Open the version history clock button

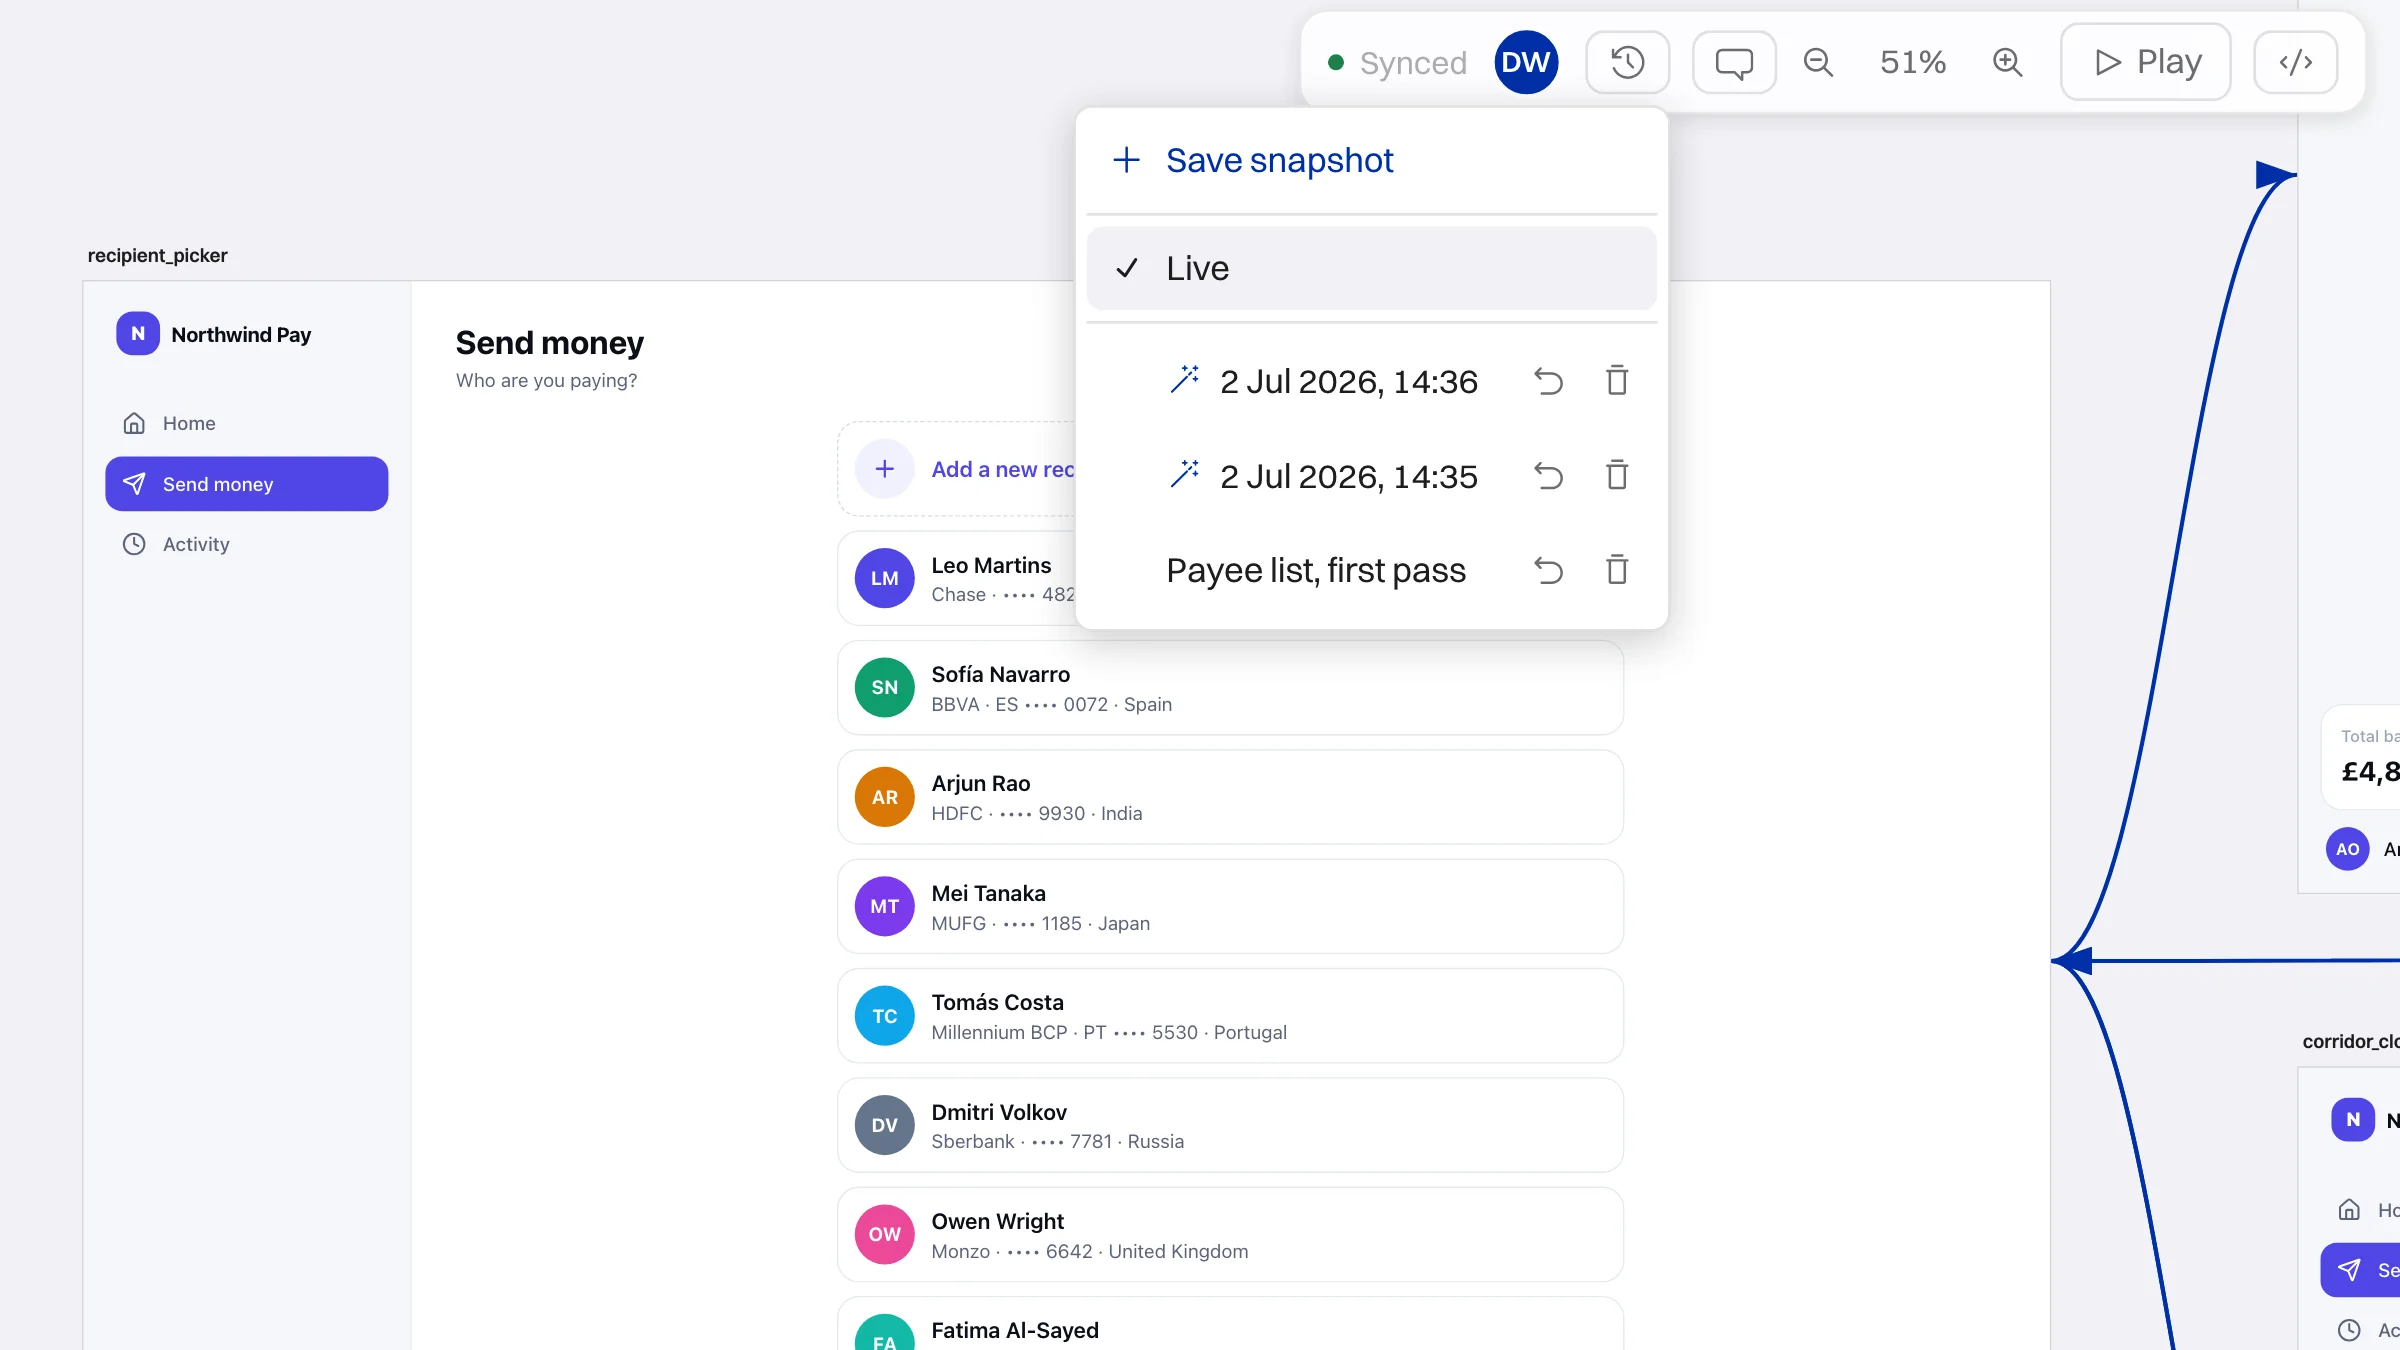(x=1627, y=62)
